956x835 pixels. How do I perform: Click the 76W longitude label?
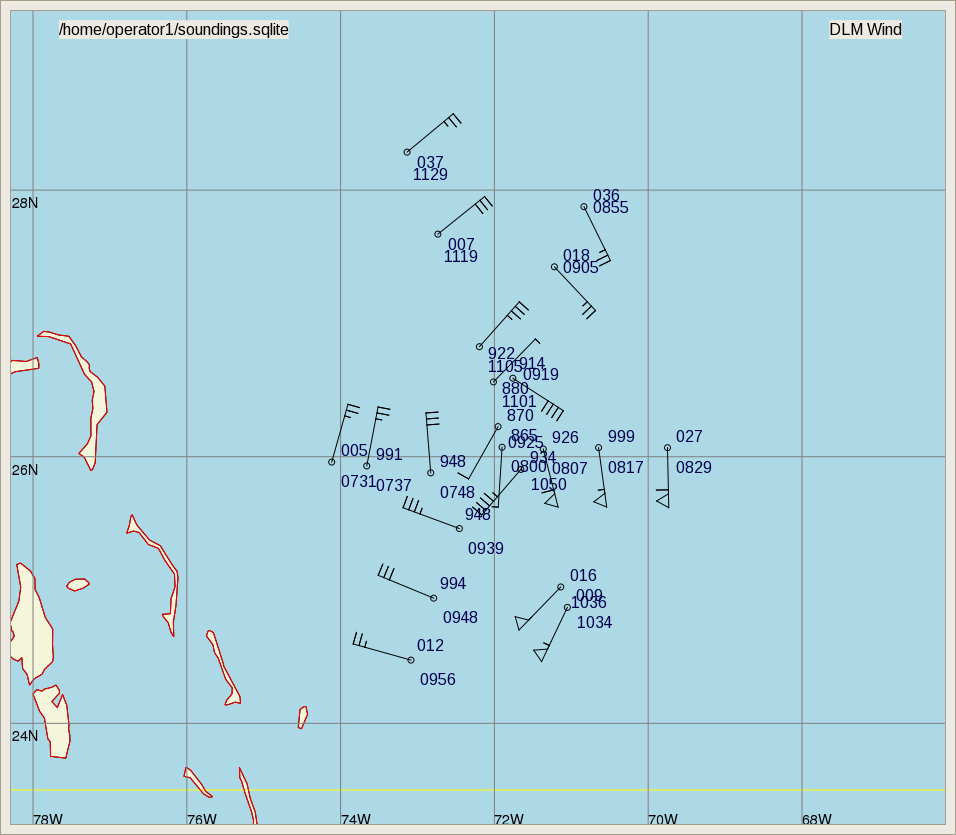202,819
